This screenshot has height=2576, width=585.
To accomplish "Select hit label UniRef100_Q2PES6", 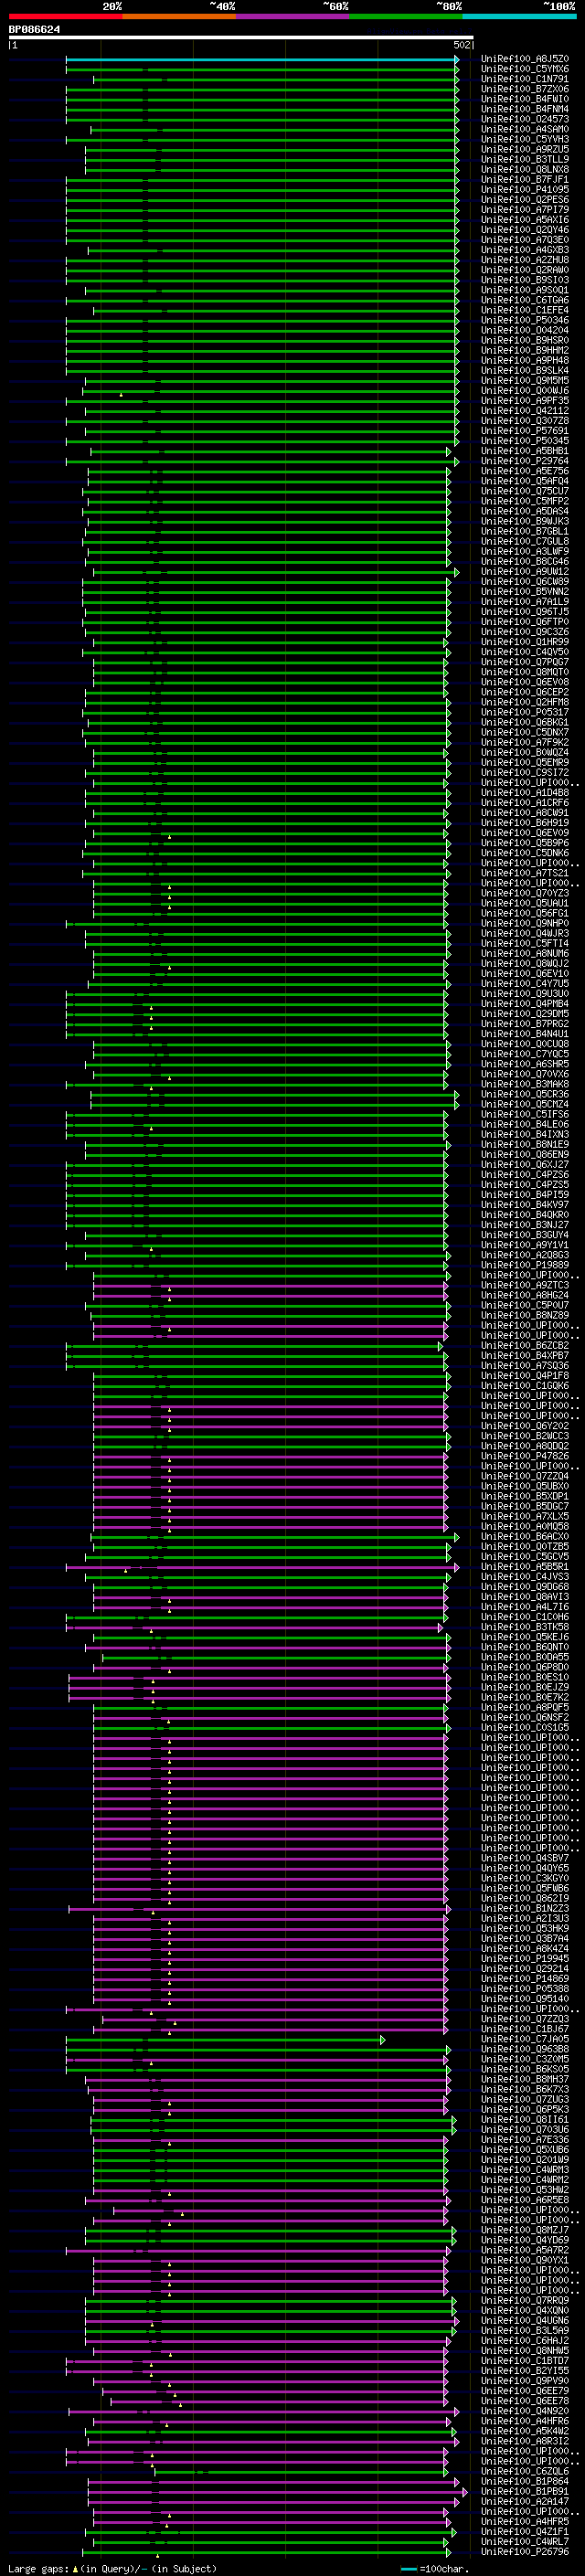I will click(x=524, y=200).
